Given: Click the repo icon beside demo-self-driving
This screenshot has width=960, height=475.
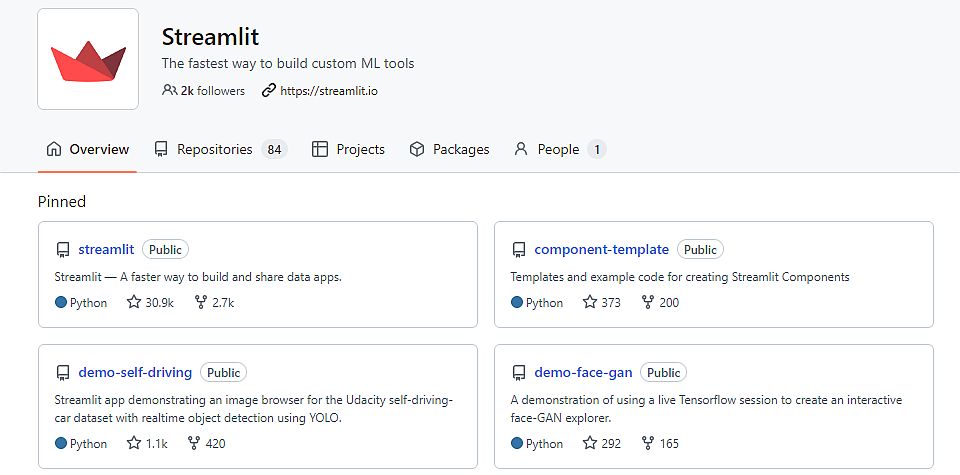Looking at the screenshot, I should tap(62, 373).
